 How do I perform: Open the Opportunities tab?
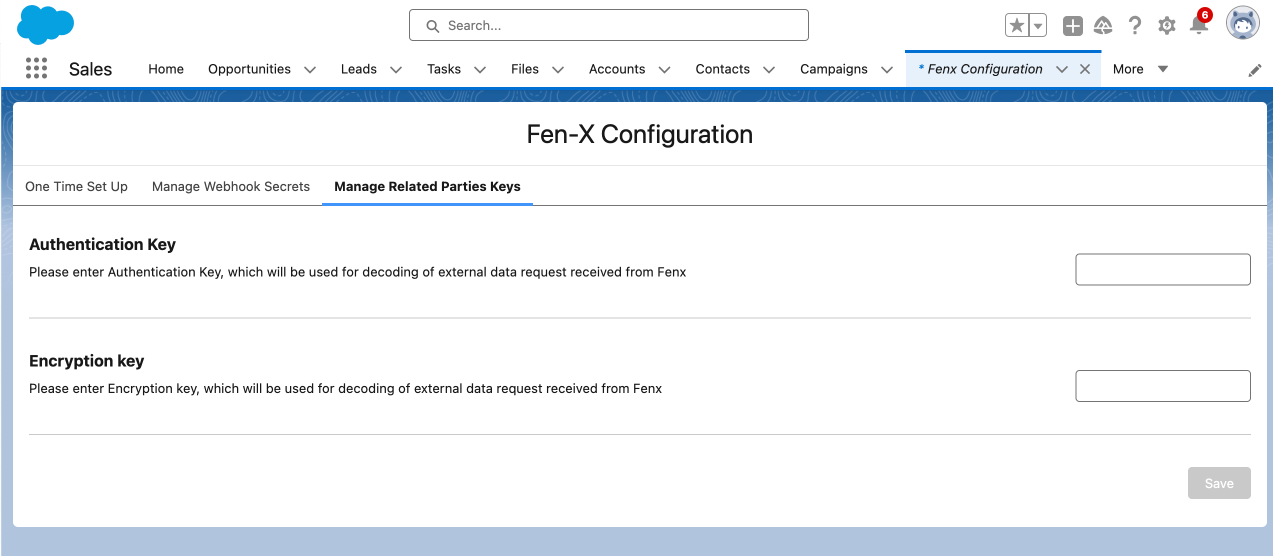point(249,69)
